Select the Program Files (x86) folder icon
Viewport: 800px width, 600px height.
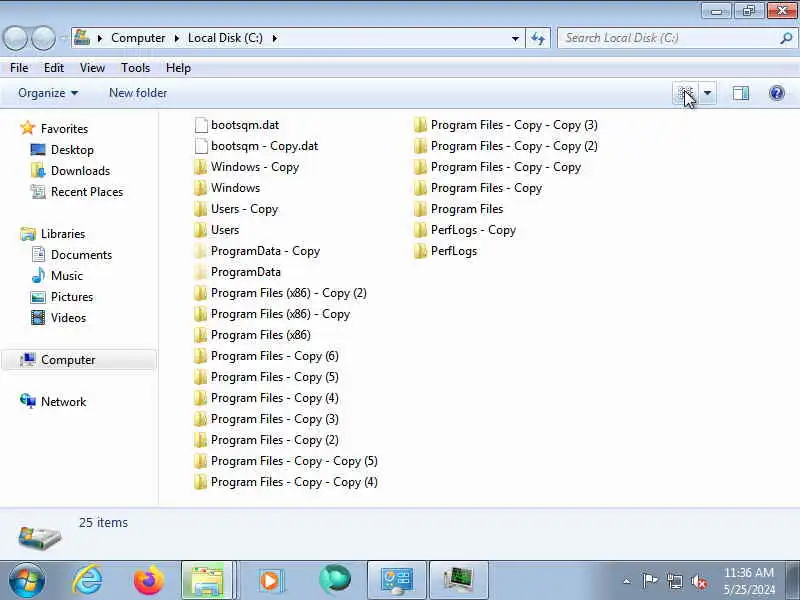(201, 335)
